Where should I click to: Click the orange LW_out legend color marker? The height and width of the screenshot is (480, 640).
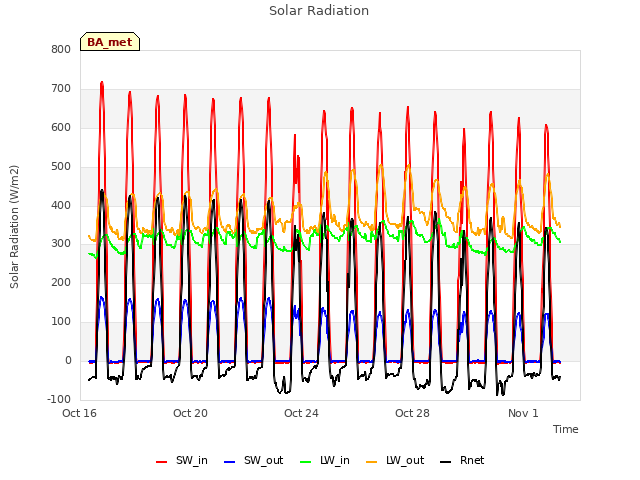(x=372, y=462)
